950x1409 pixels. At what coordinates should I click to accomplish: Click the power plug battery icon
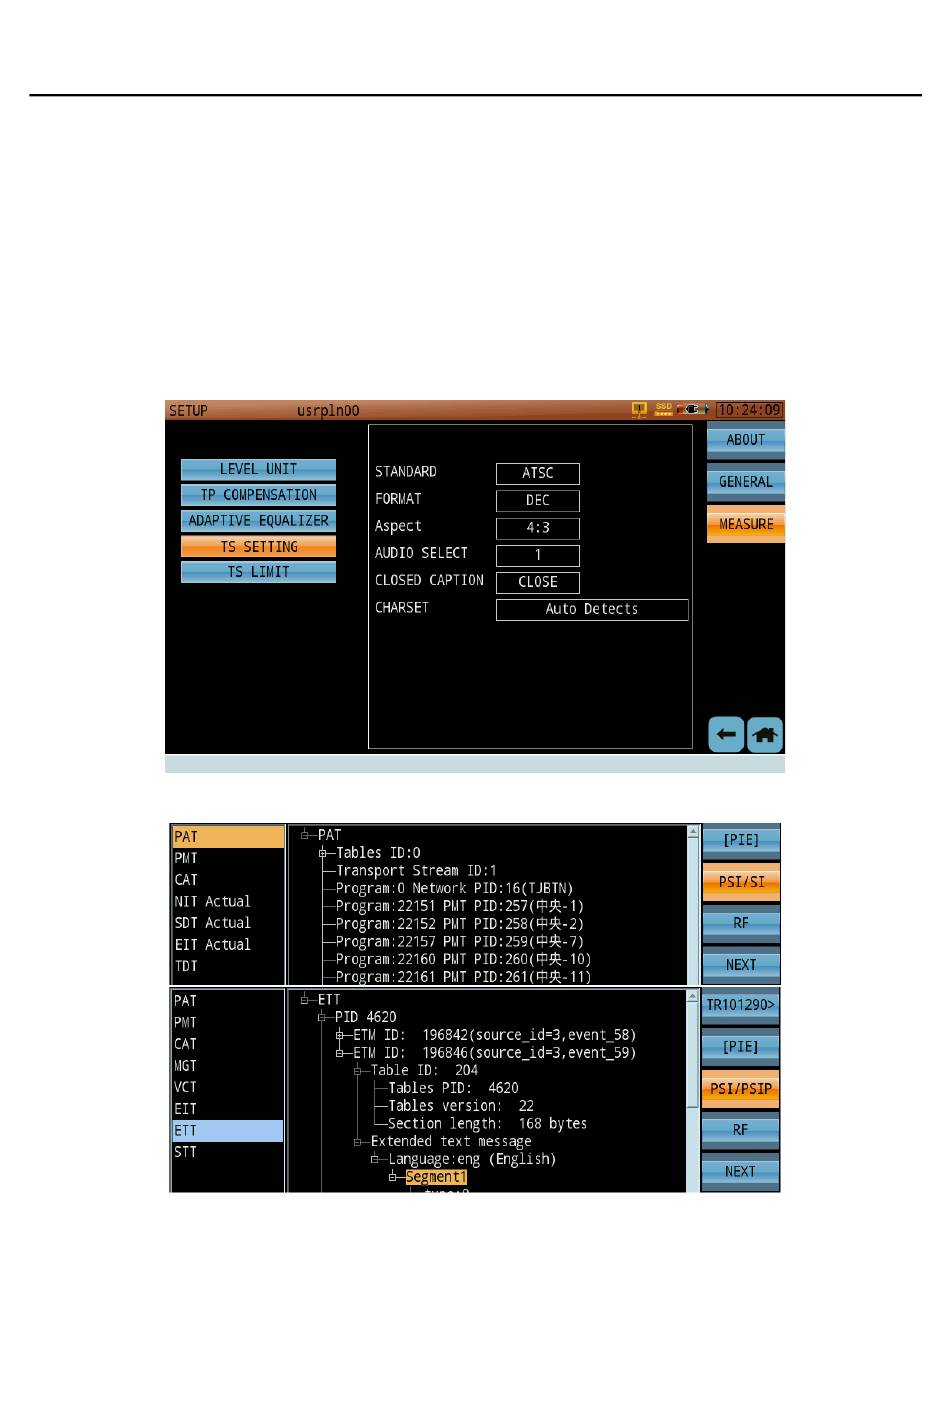(x=694, y=410)
